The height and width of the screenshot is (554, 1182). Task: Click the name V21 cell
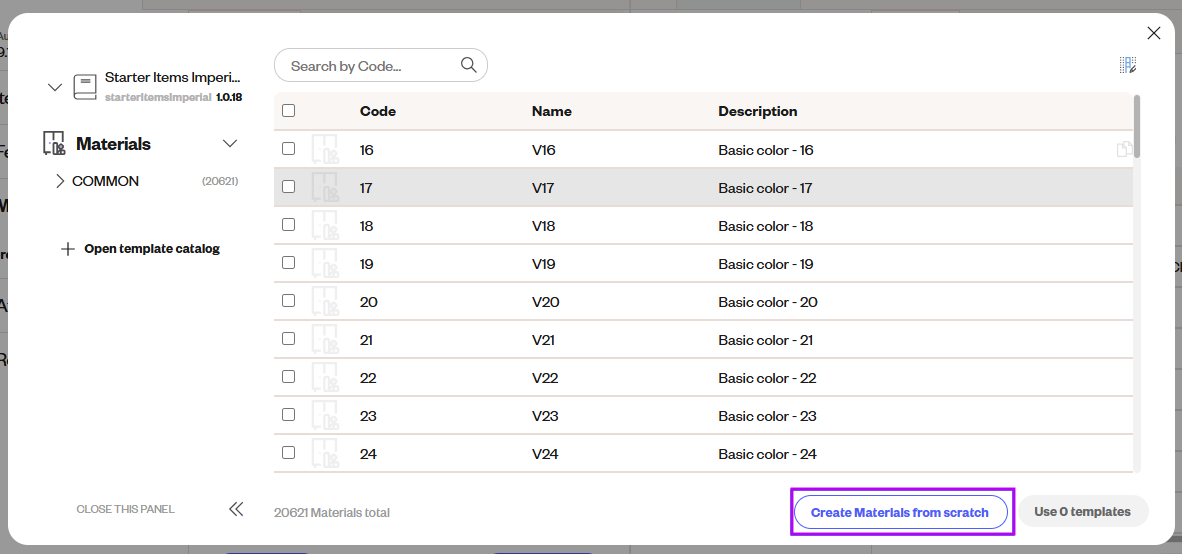tap(543, 339)
